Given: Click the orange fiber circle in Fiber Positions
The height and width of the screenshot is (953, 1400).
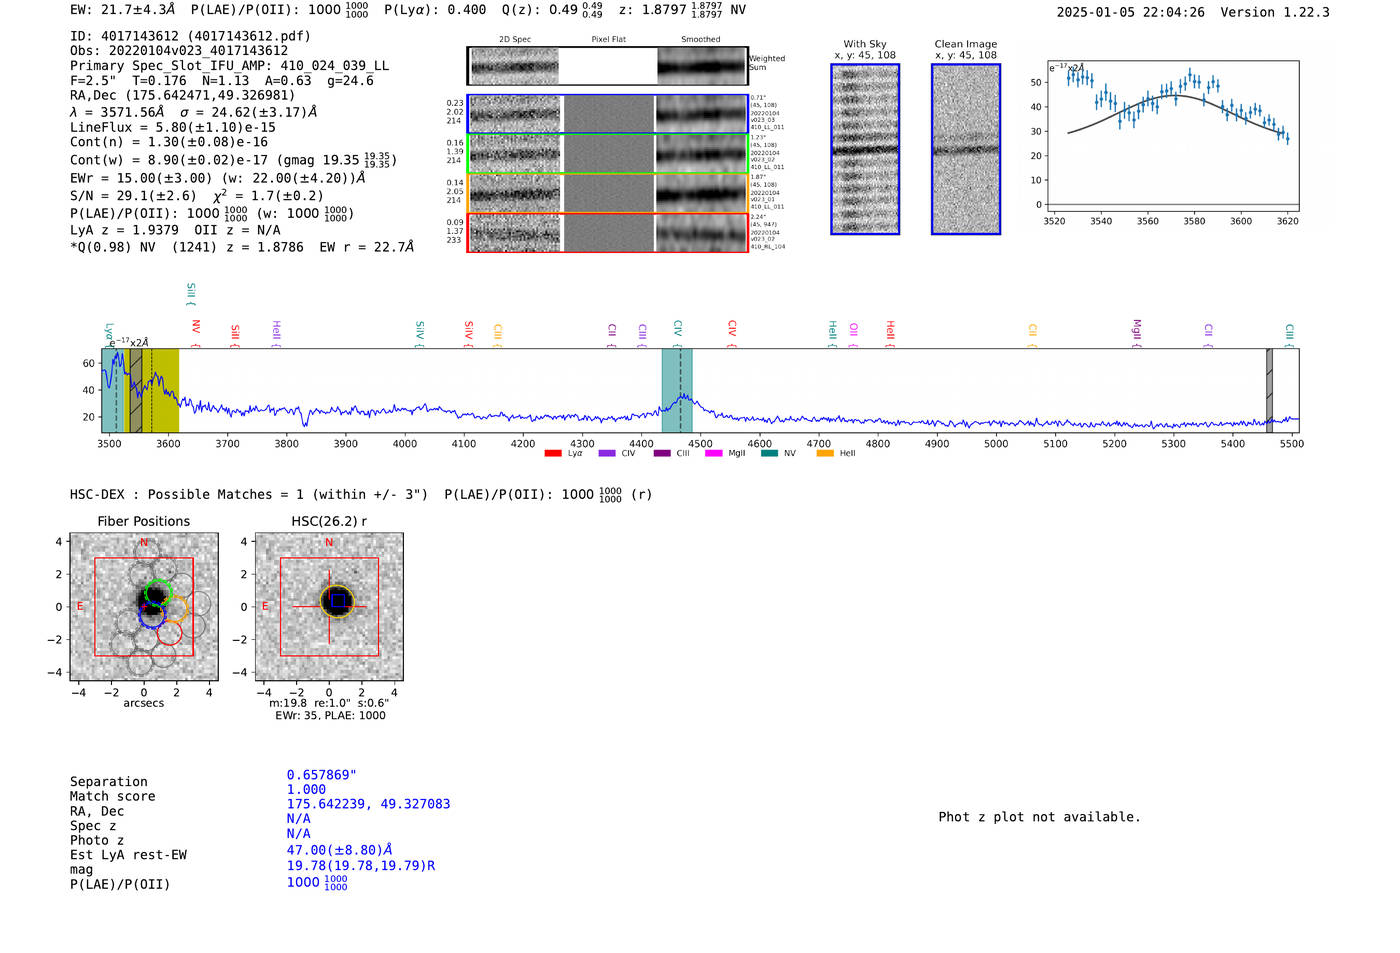Looking at the screenshot, I should 174,610.
